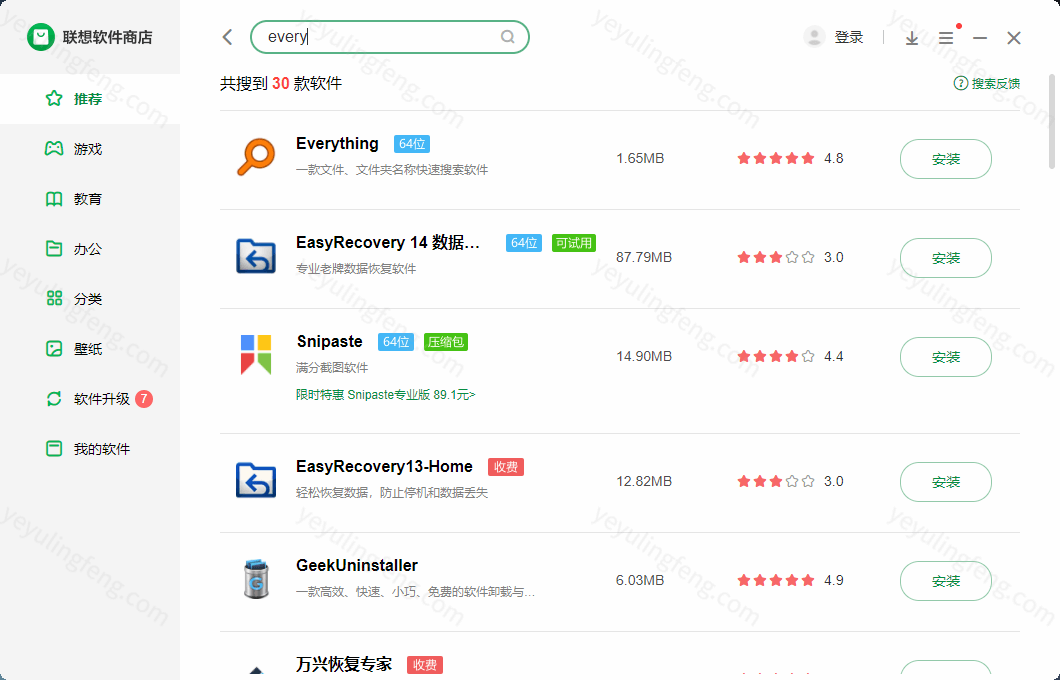Open the 游戏 category

point(90,149)
